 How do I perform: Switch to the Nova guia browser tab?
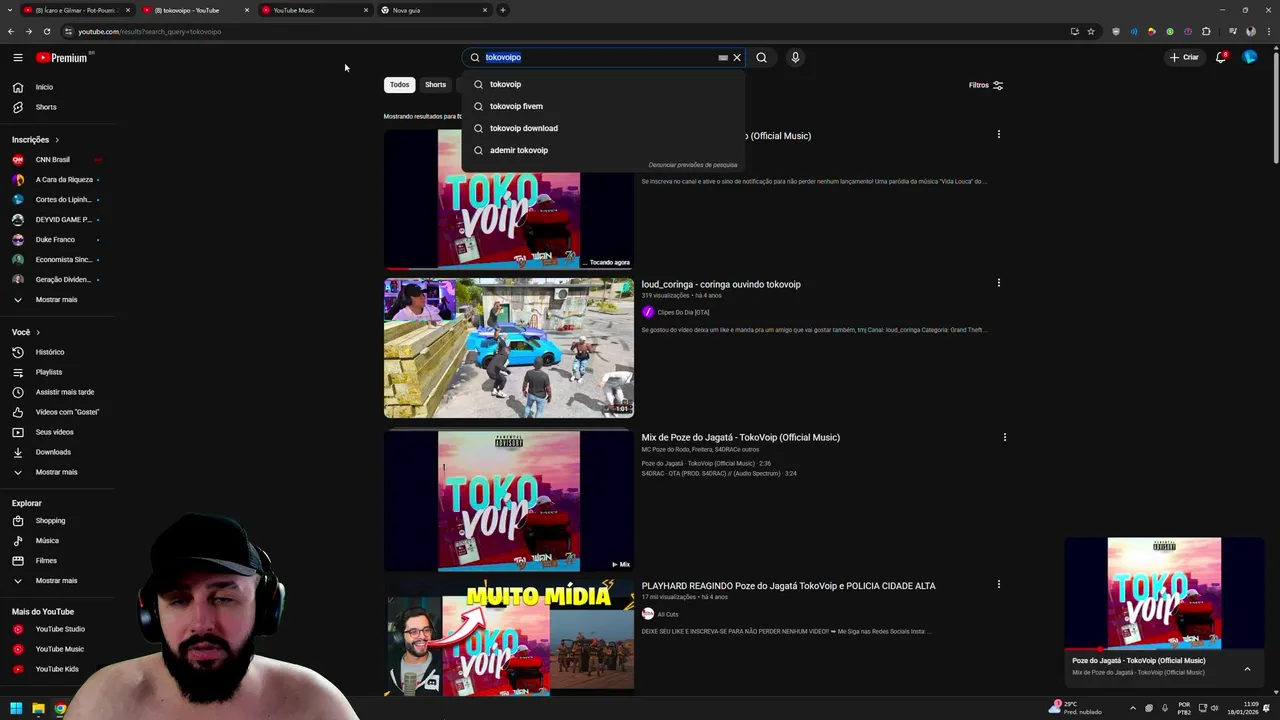(x=435, y=10)
